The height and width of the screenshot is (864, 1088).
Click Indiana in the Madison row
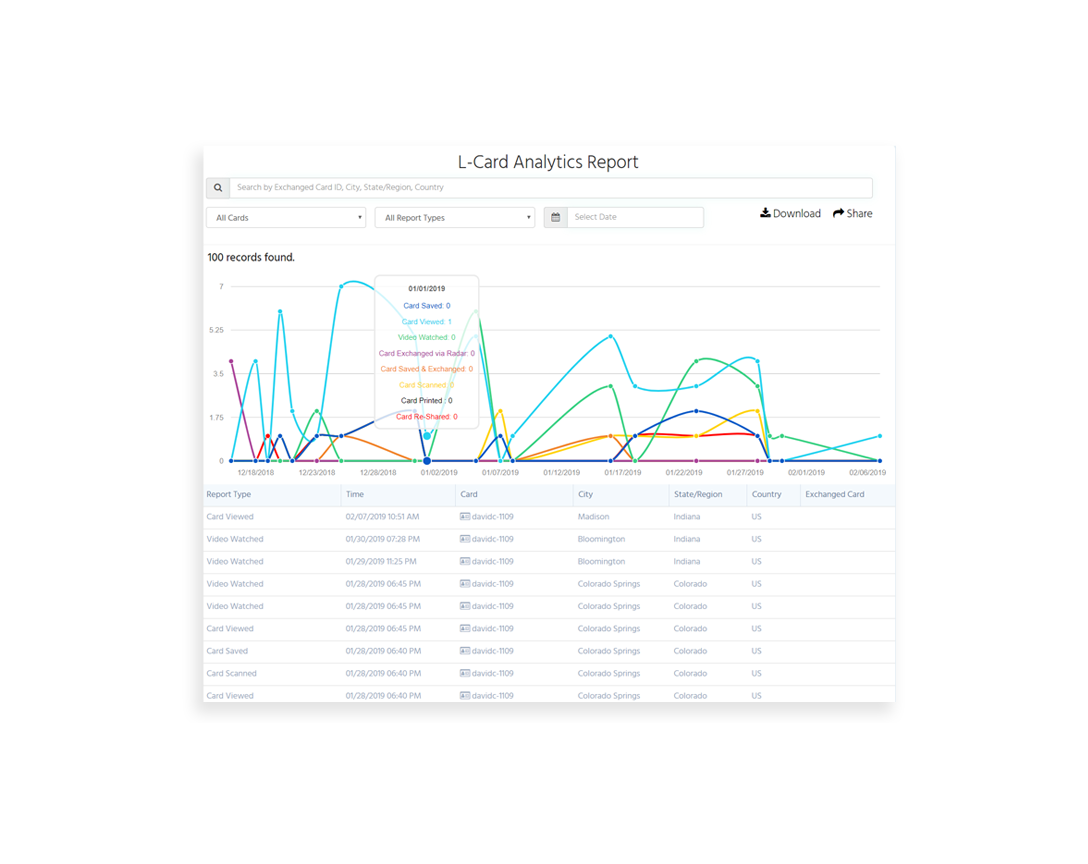tap(686, 517)
